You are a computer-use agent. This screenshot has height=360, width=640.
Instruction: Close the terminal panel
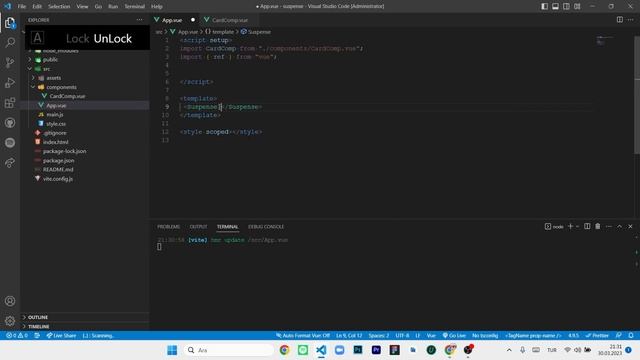(x=630, y=226)
